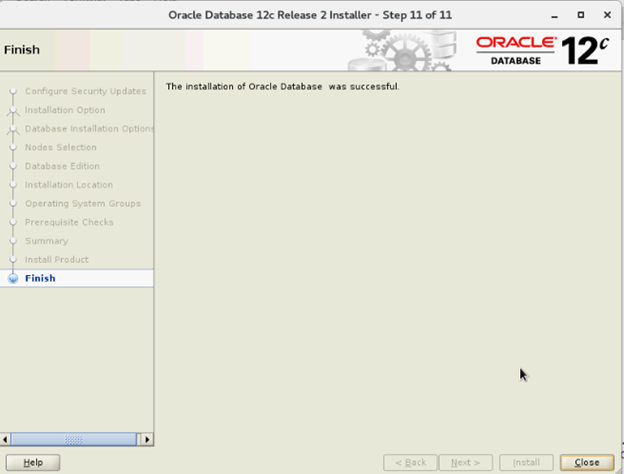Click the disabled Install button

(x=526, y=462)
